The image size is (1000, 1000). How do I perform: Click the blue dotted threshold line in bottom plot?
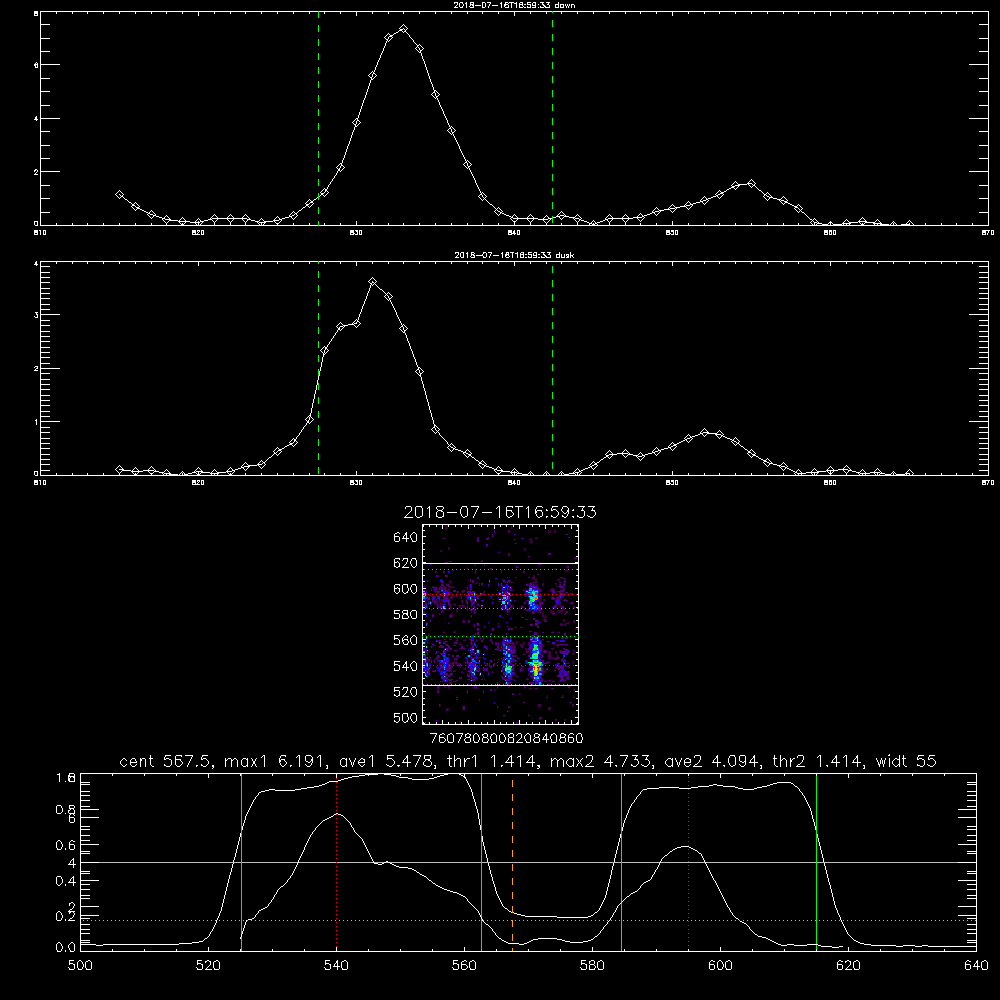point(528,920)
